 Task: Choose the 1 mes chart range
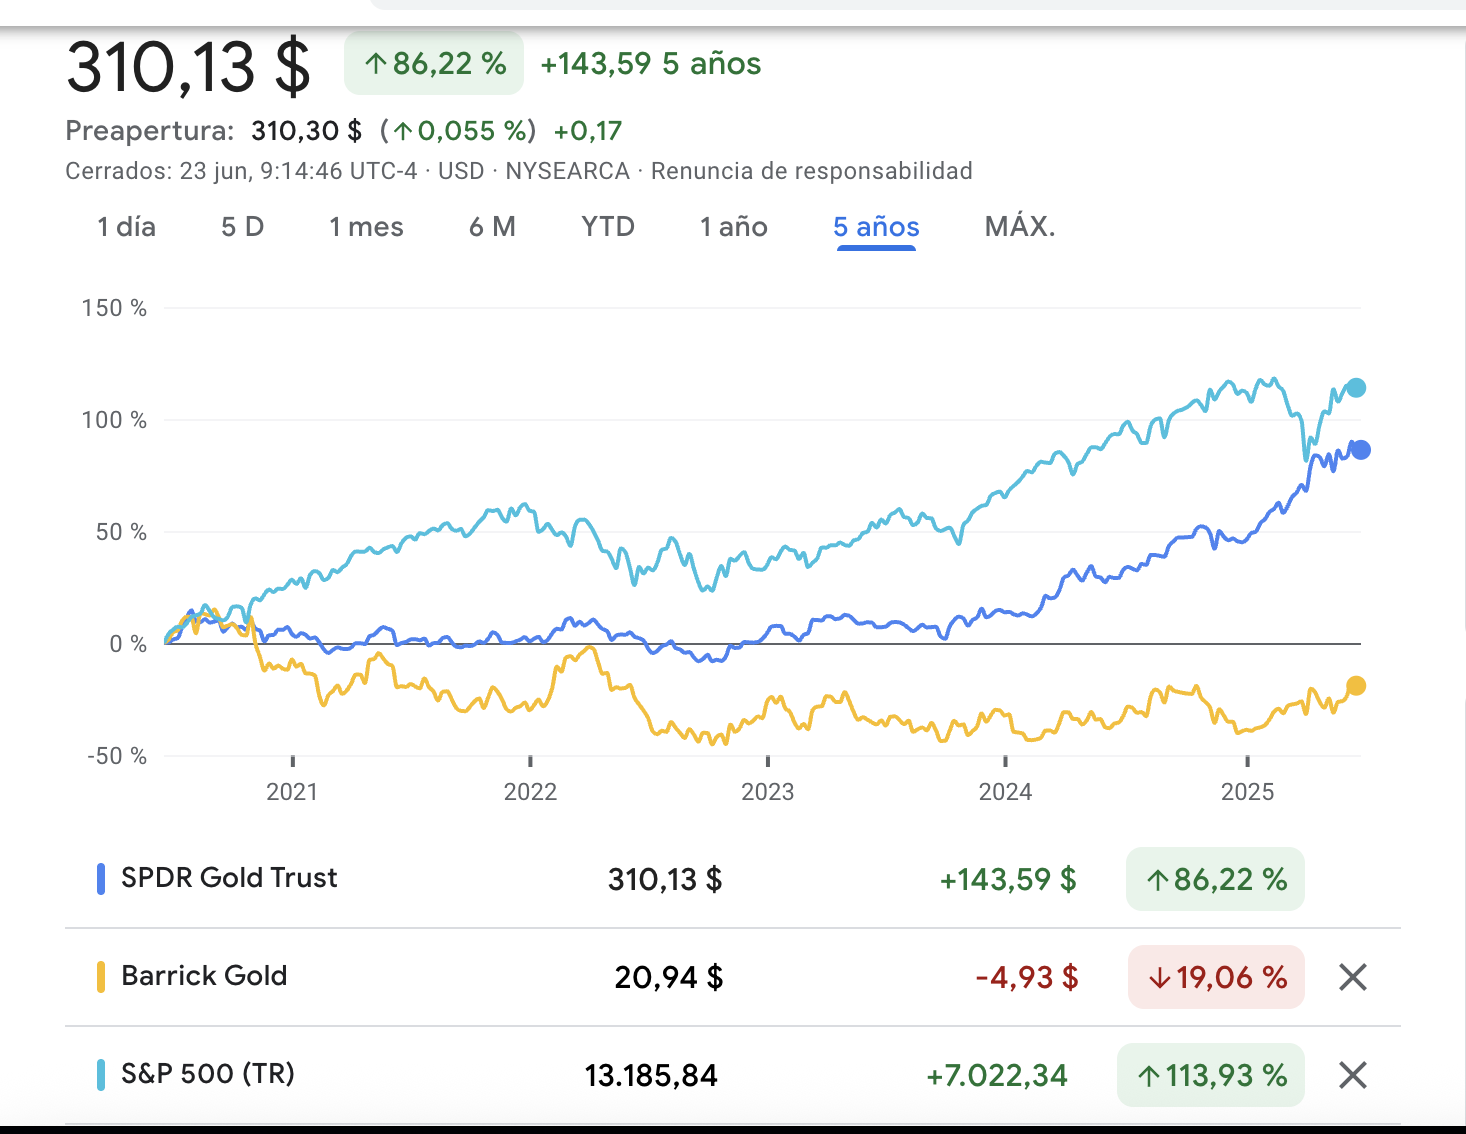click(366, 227)
